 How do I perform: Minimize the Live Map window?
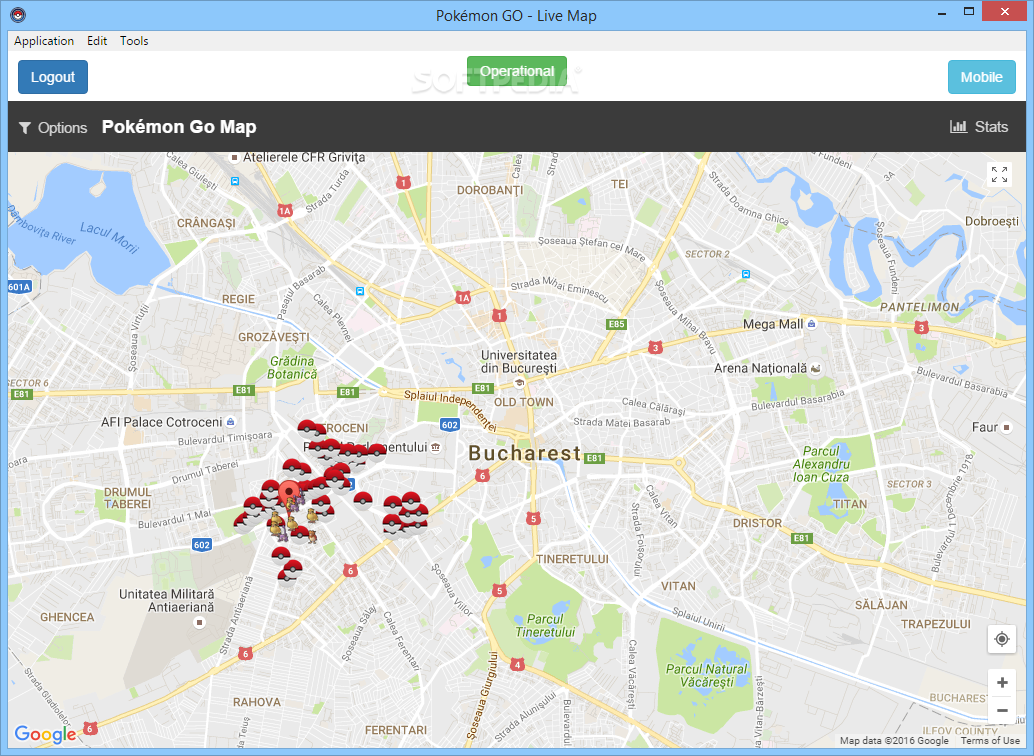point(942,13)
